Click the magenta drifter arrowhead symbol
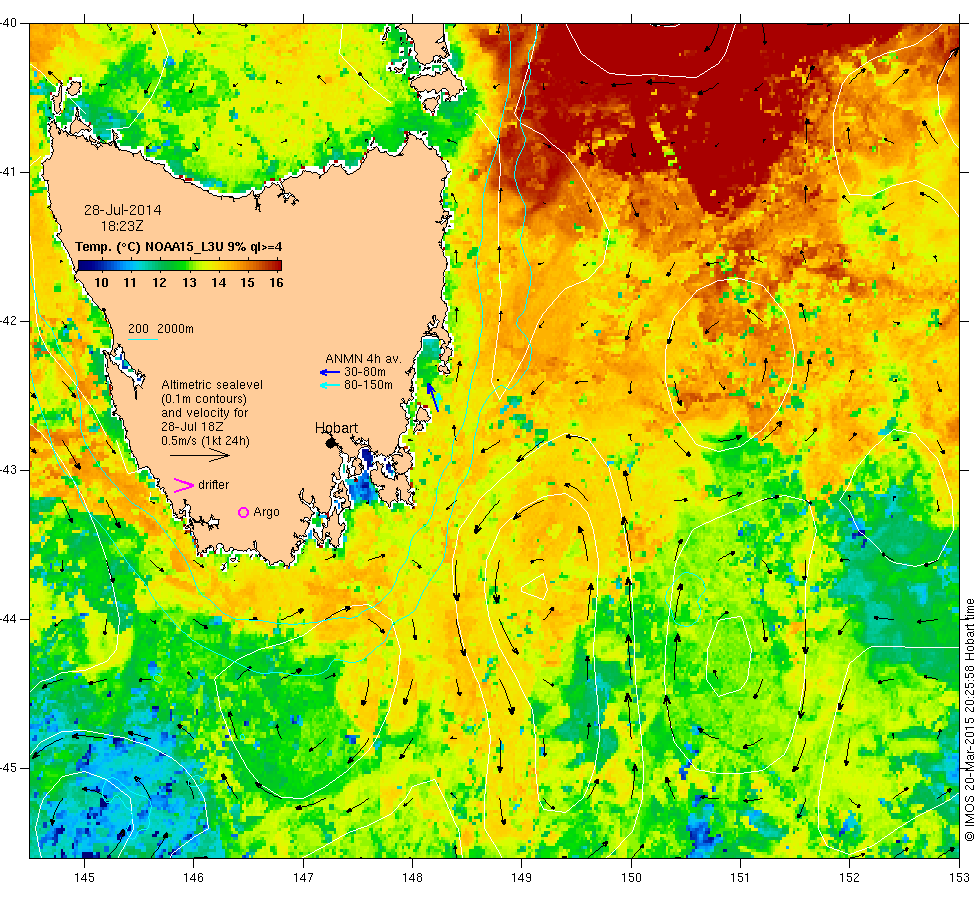Viewport: 980px width, 900px height. 184,486
